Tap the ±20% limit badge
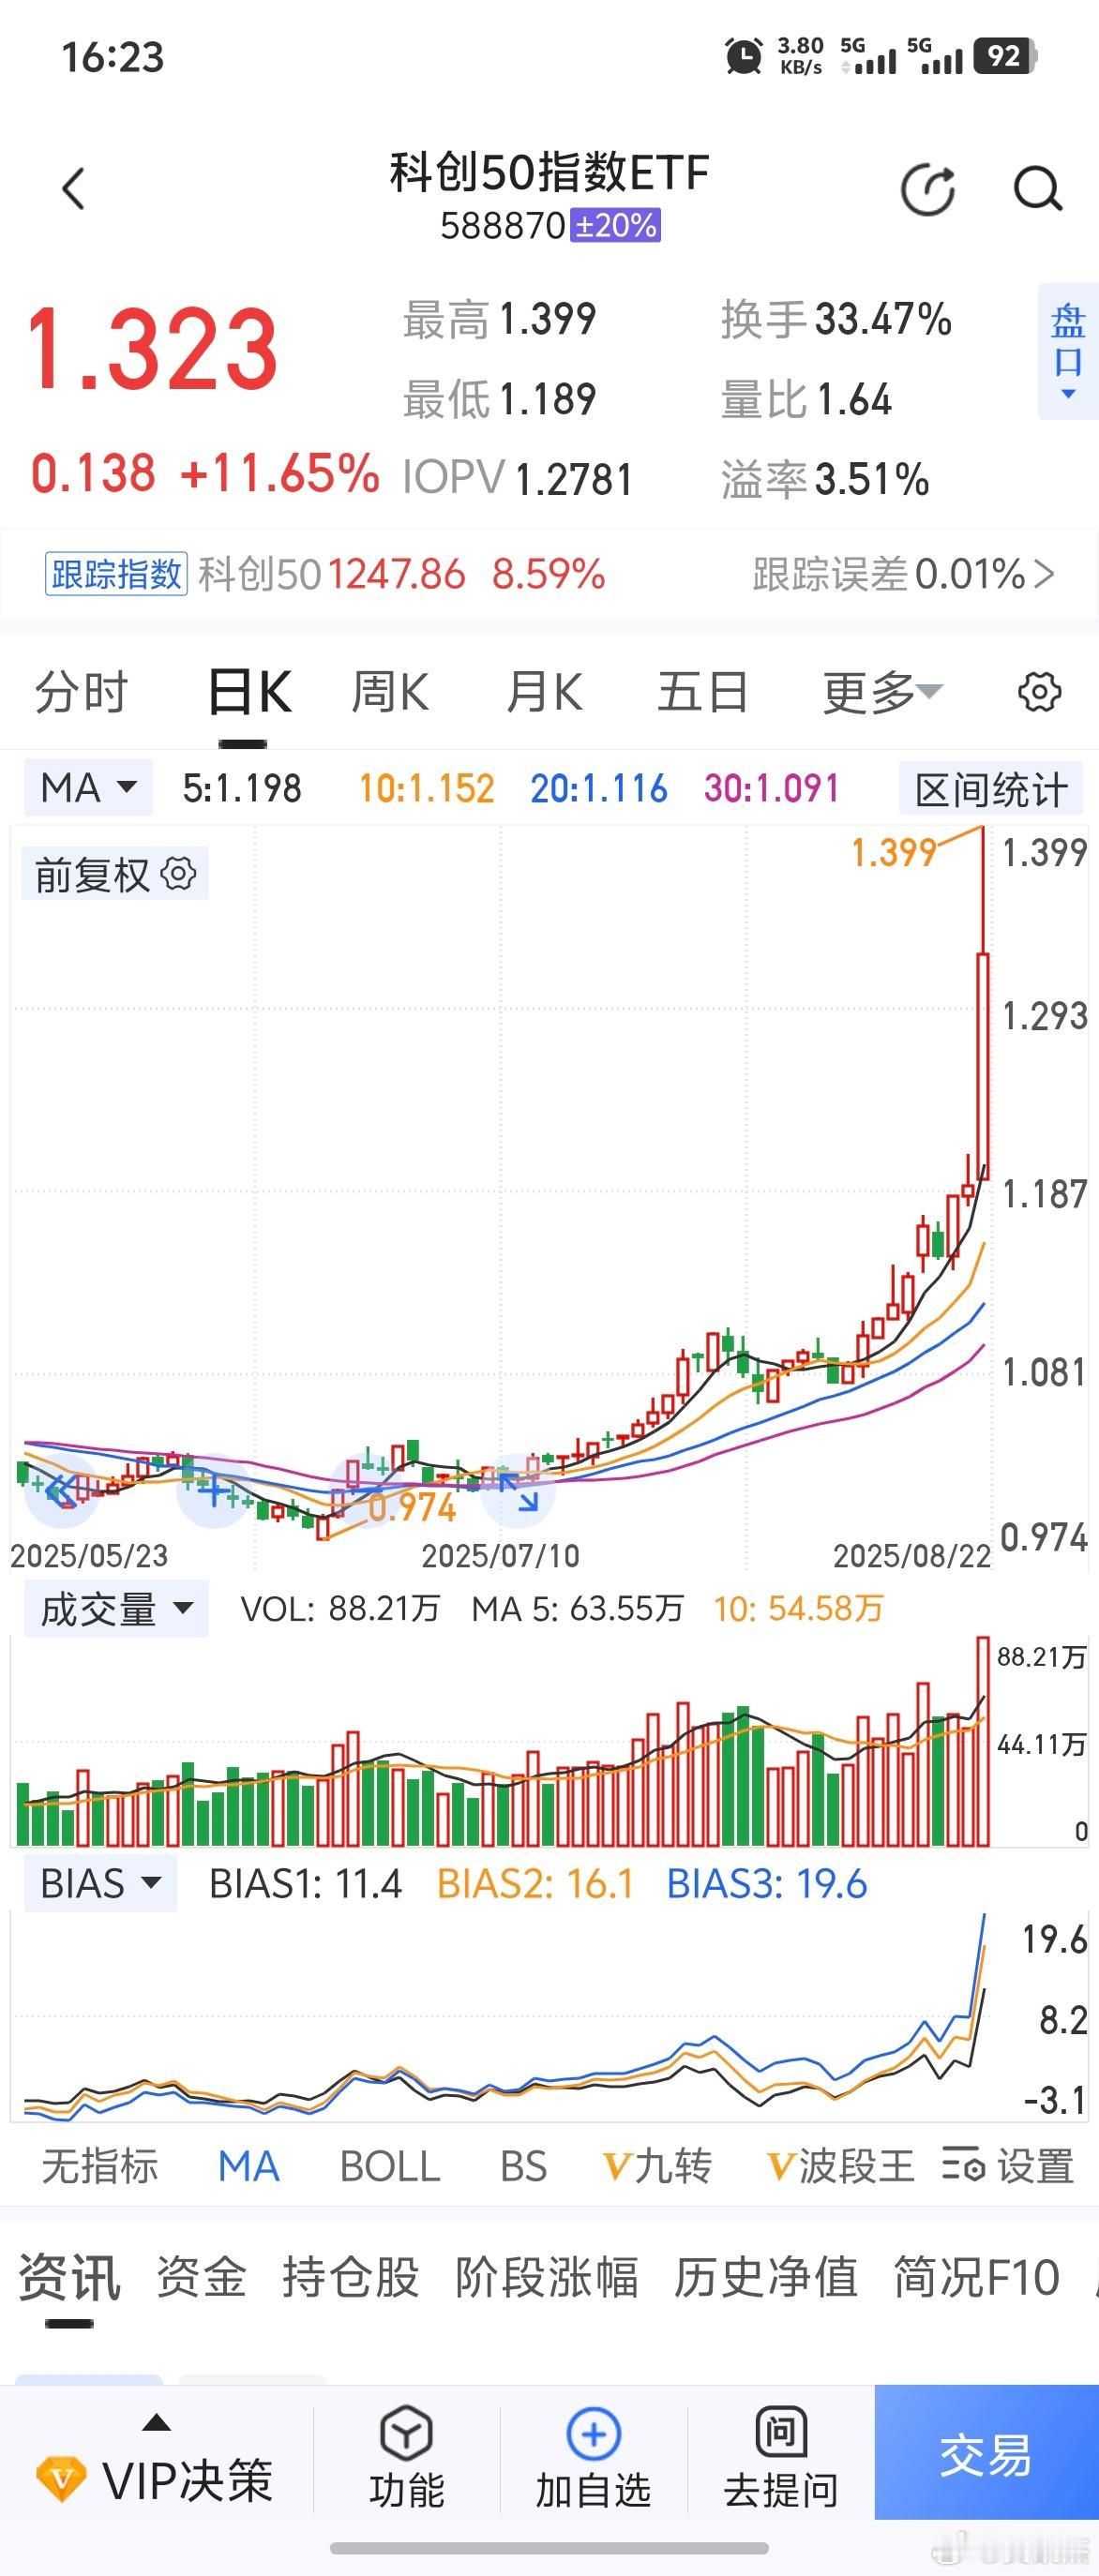This screenshot has width=1099, height=2576. (x=615, y=225)
